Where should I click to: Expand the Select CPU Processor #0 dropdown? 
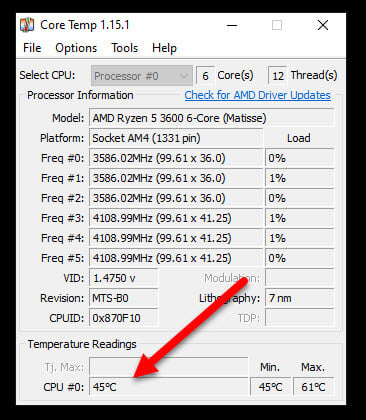pyautogui.click(x=142, y=76)
